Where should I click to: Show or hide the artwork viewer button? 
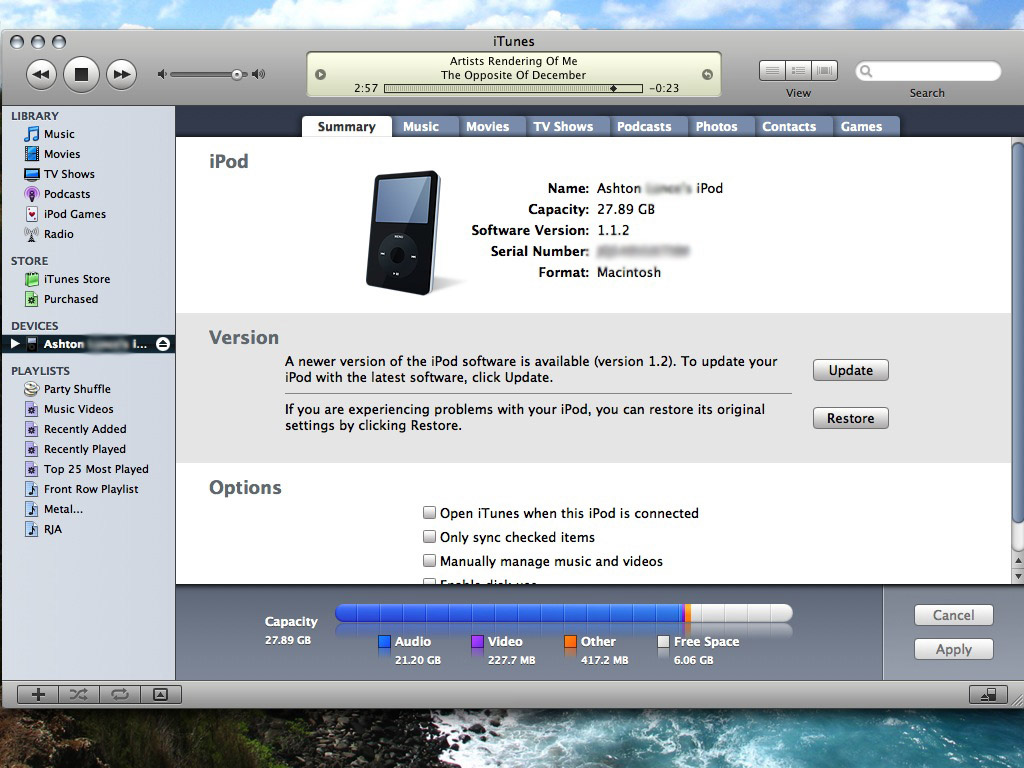click(x=161, y=694)
